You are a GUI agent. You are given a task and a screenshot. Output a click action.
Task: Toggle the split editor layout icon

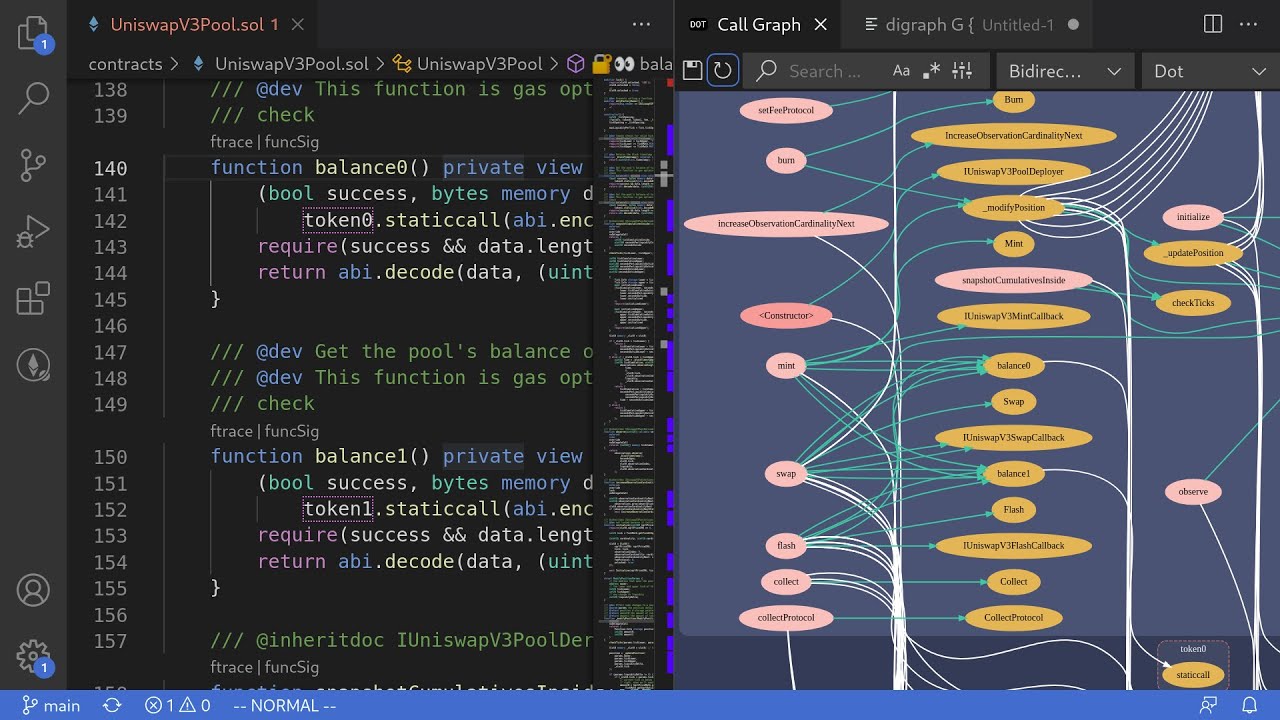click(x=1211, y=23)
